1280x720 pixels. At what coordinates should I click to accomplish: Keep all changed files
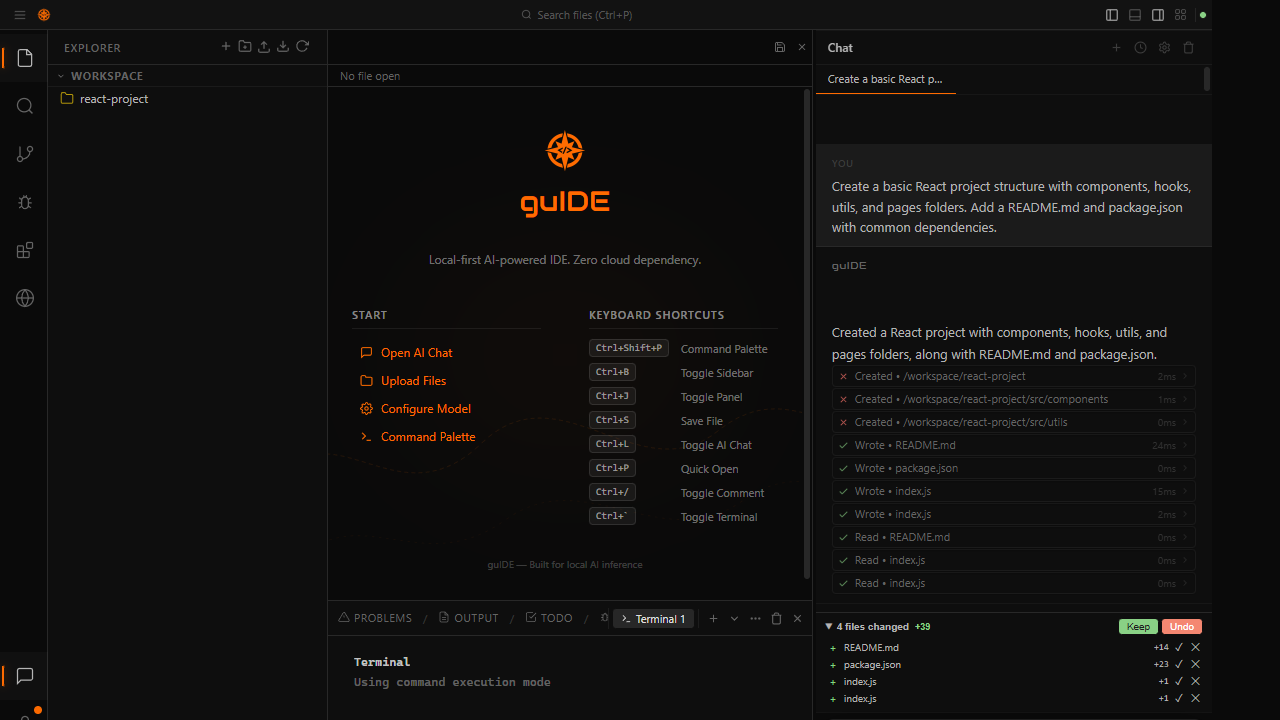[1138, 627]
